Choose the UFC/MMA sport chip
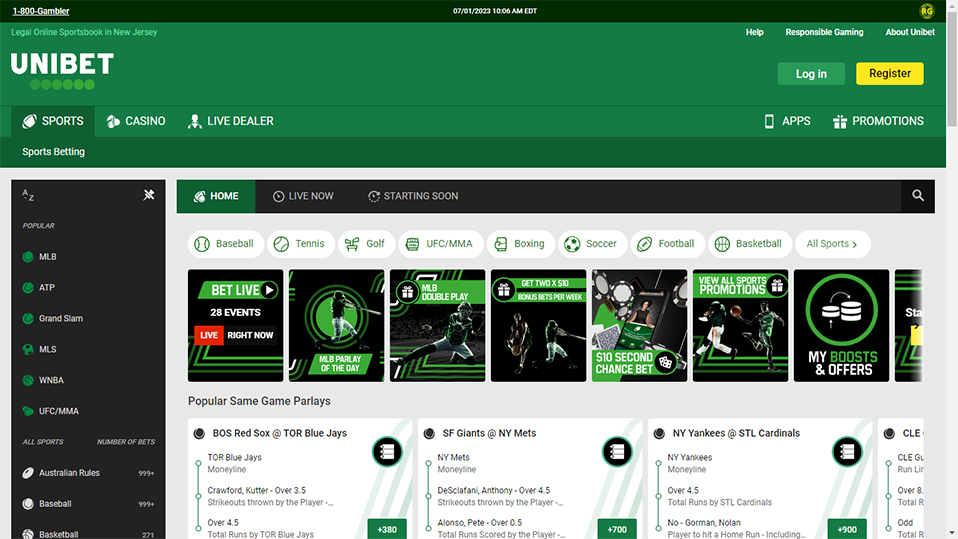Viewport: 958px width, 539px height. tap(440, 244)
